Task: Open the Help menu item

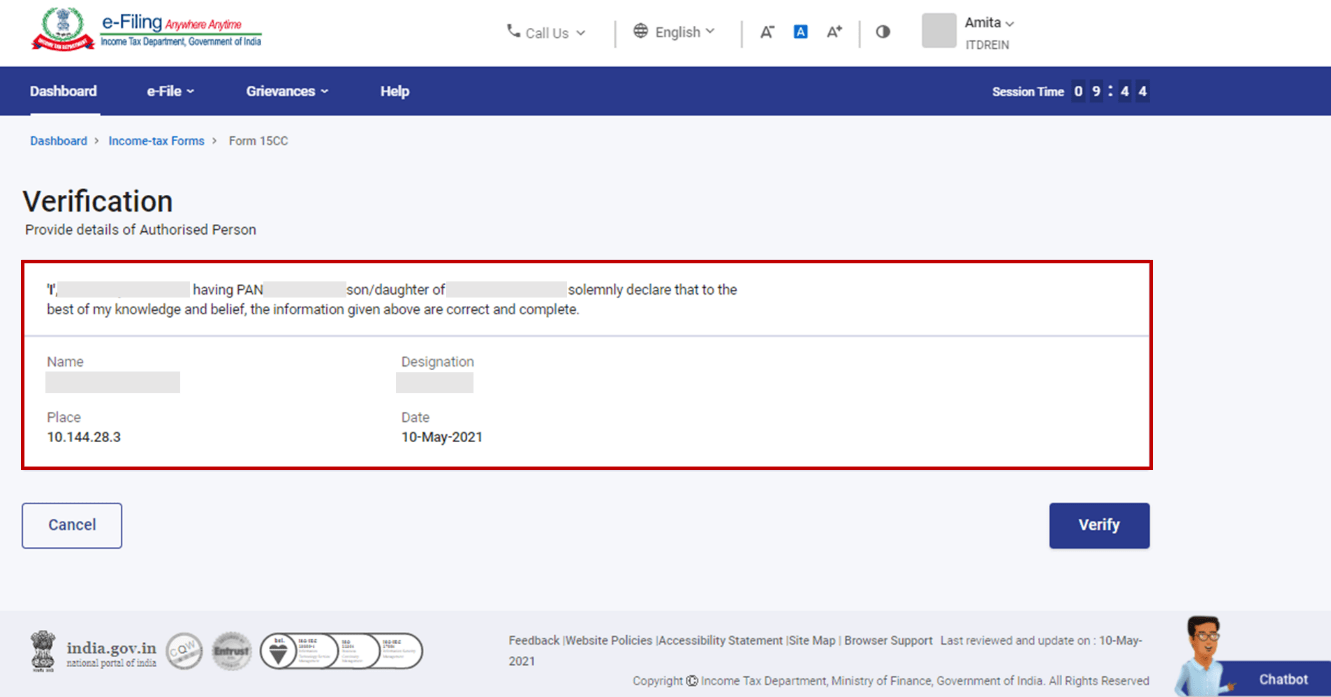Action: (395, 91)
